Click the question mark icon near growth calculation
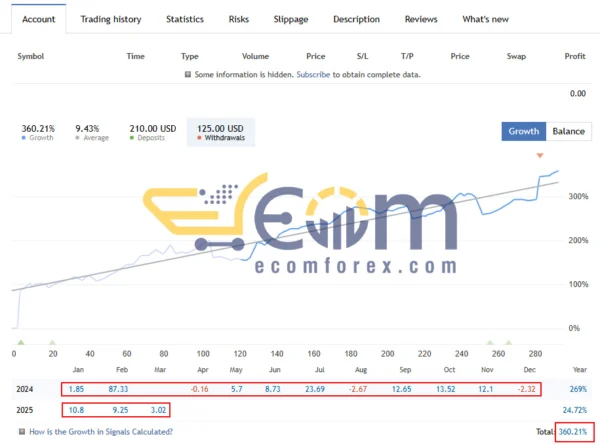This screenshot has width=600, height=445. click(x=21, y=431)
